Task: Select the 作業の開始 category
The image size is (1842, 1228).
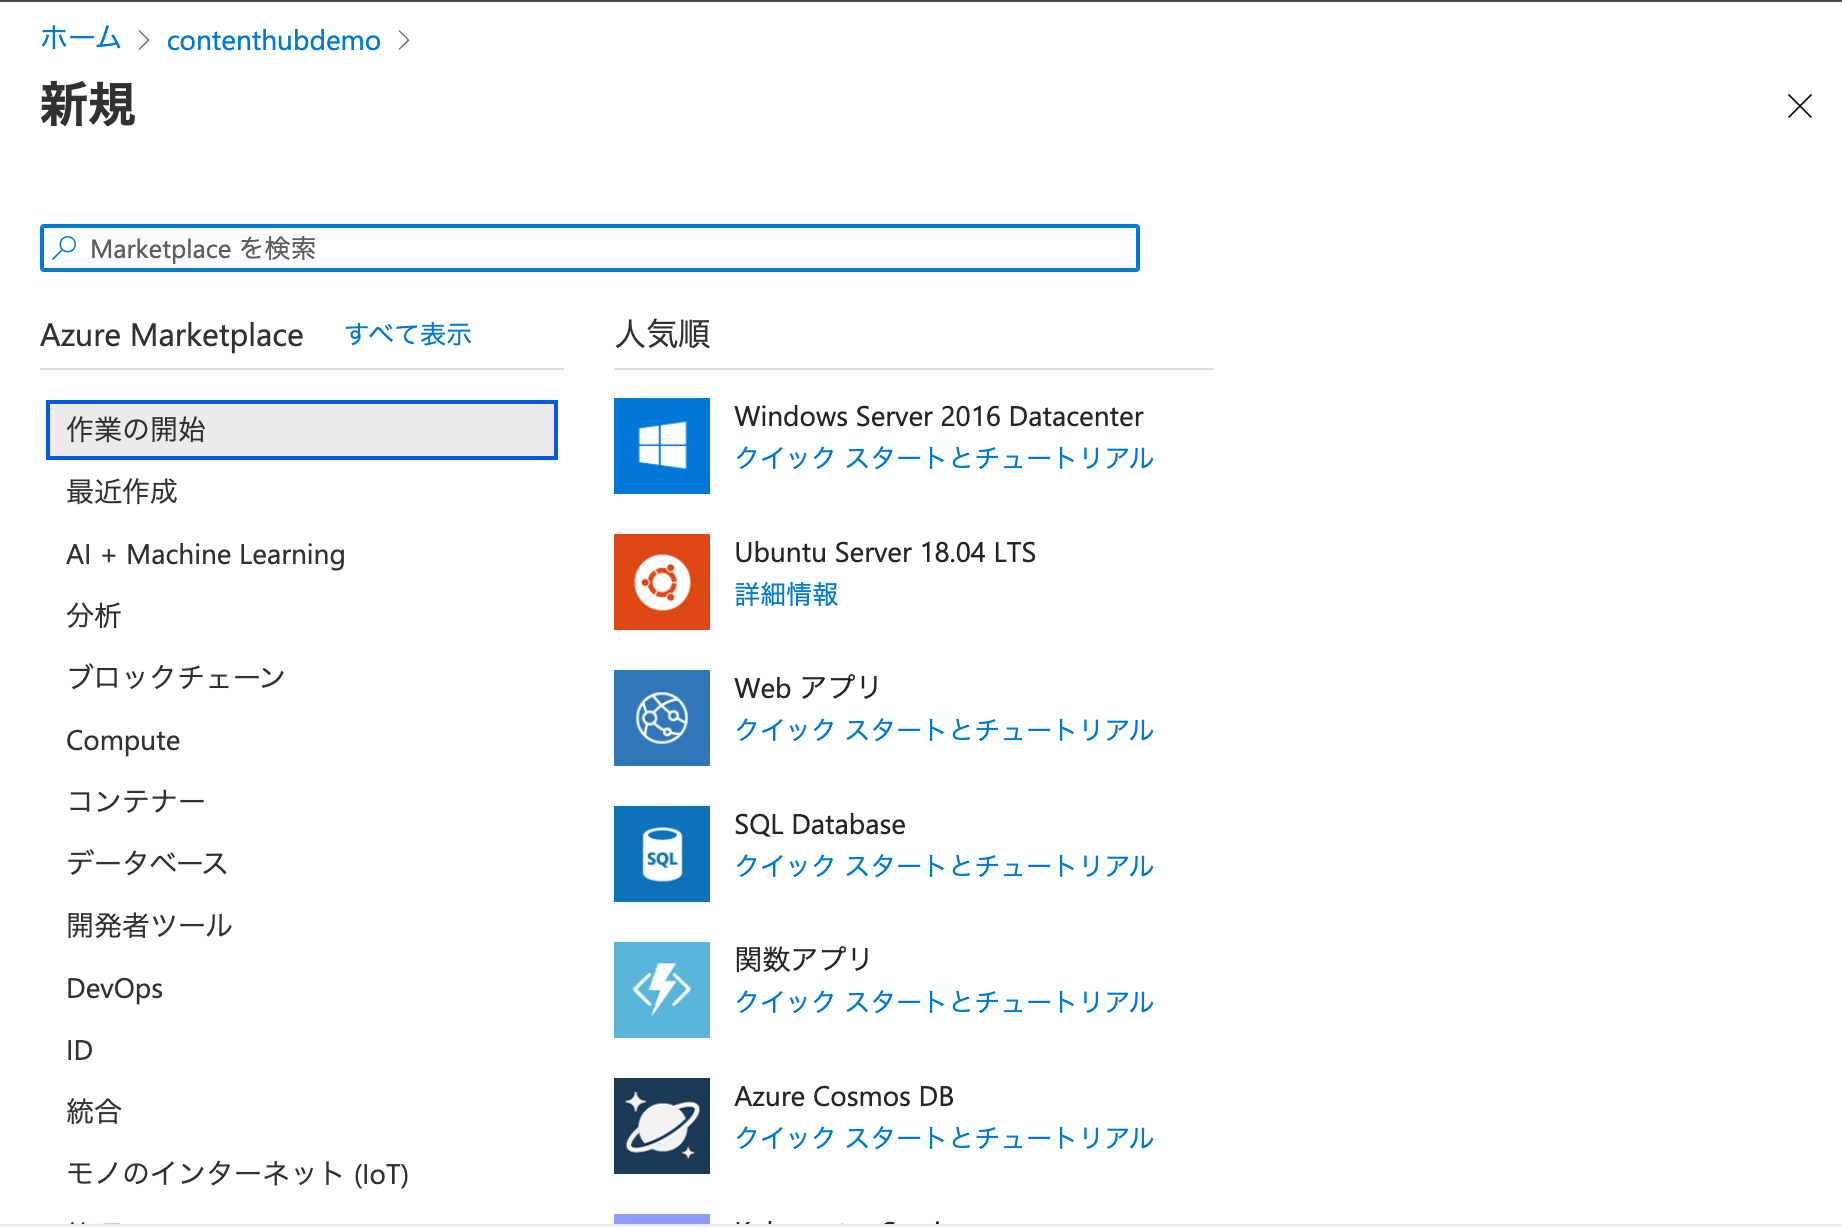Action: click(x=302, y=430)
